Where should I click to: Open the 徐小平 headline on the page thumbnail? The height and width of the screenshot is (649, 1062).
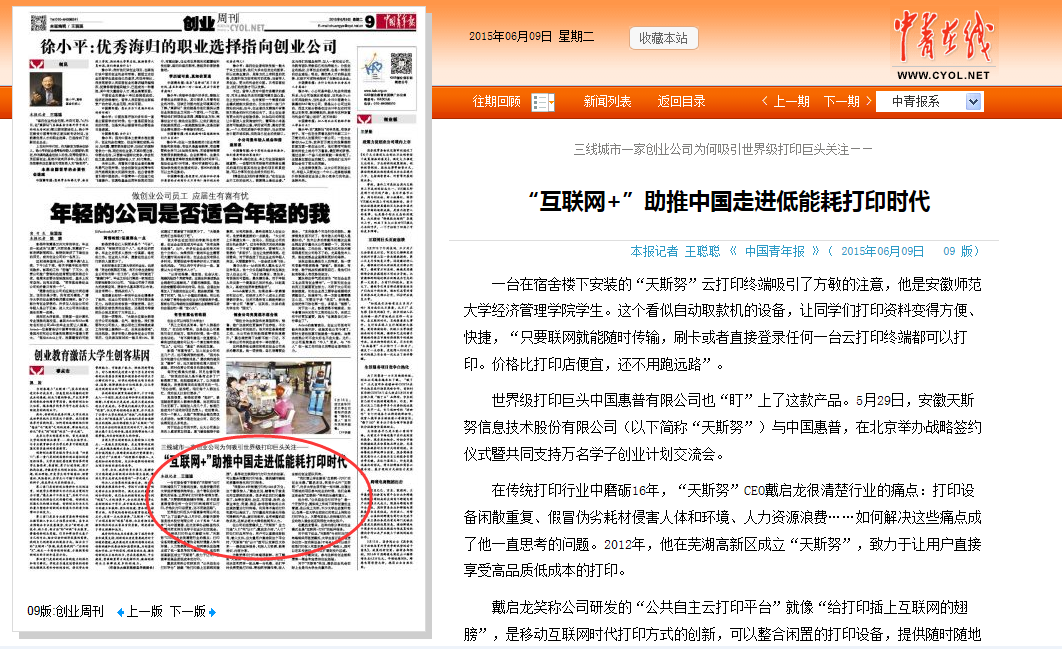click(x=188, y=46)
